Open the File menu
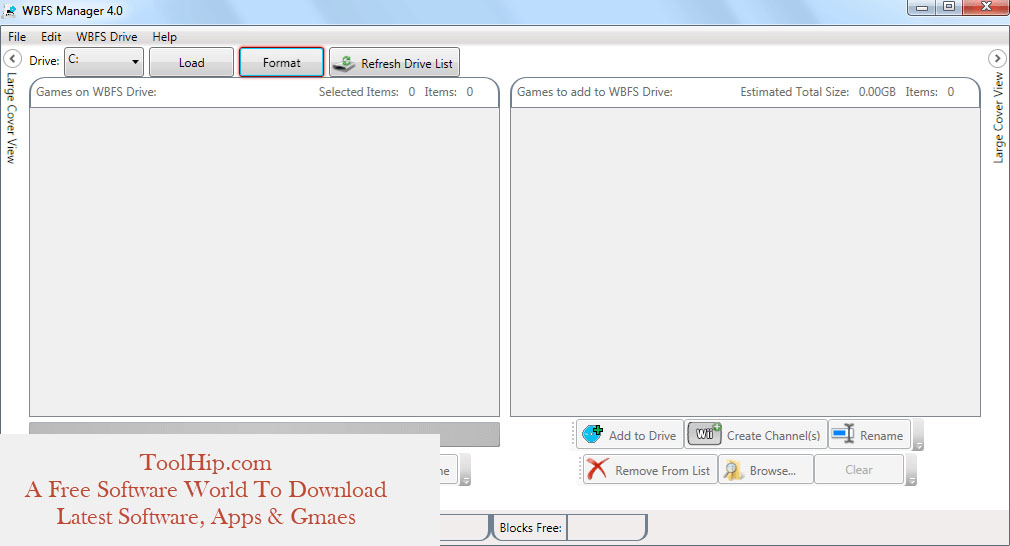The height and width of the screenshot is (546, 1010). coord(17,37)
